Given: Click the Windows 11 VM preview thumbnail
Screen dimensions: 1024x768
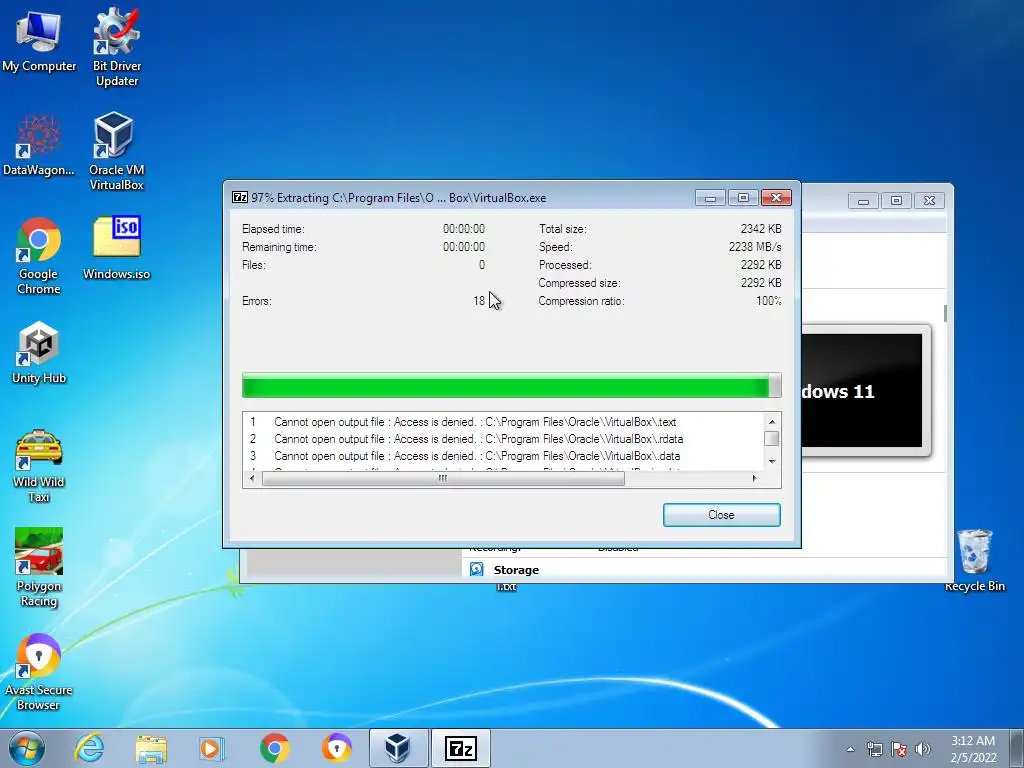Looking at the screenshot, I should [x=862, y=391].
